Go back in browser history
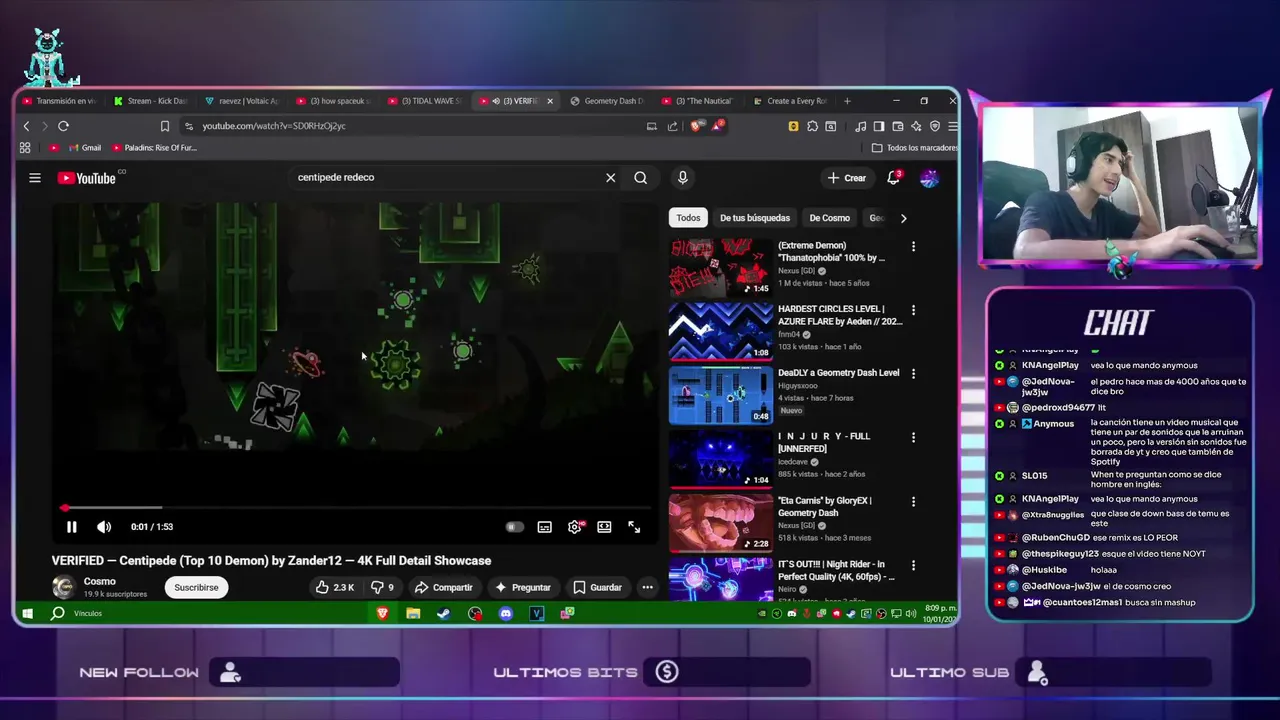Viewport: 1280px width, 720px height. (26, 126)
